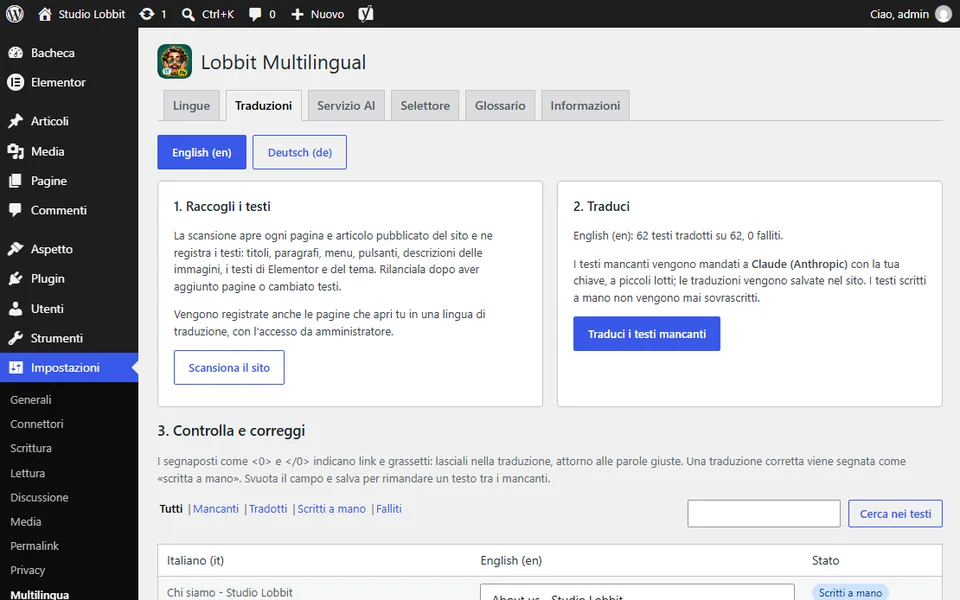Click the Scritti a mano status badge
The width and height of the screenshot is (960, 600).
[850, 593]
